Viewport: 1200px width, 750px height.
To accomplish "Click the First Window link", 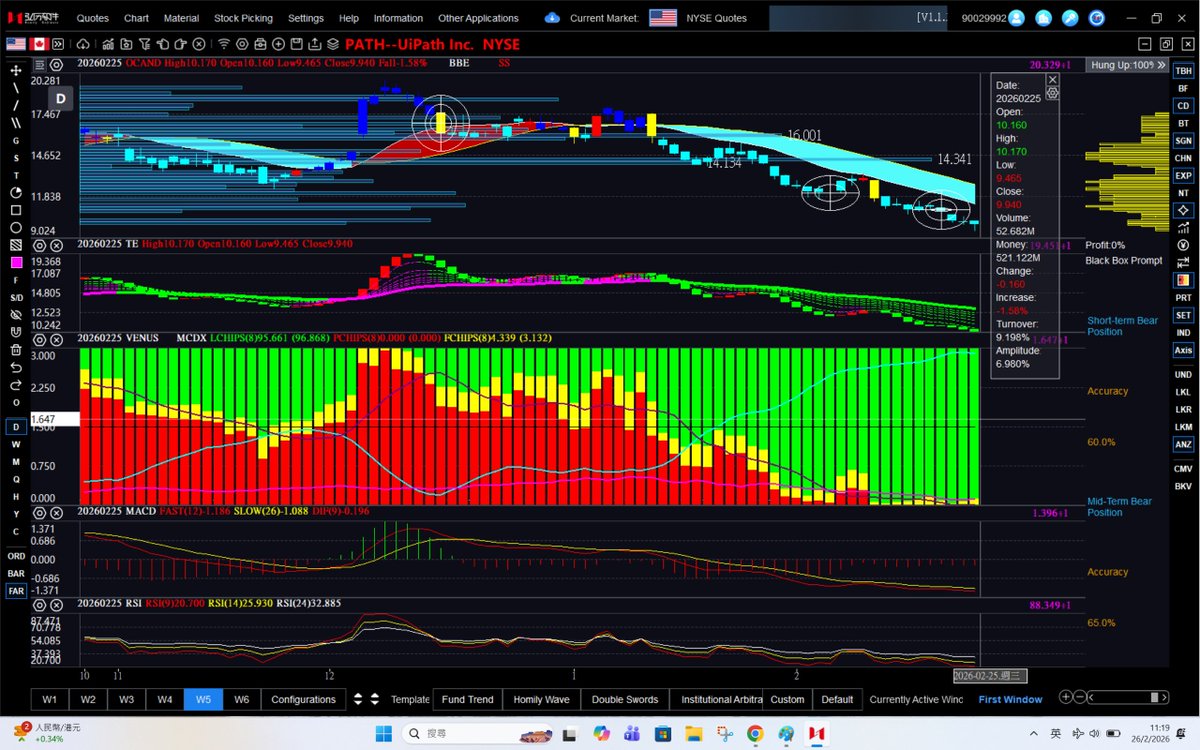I will pyautogui.click(x=1010, y=699).
